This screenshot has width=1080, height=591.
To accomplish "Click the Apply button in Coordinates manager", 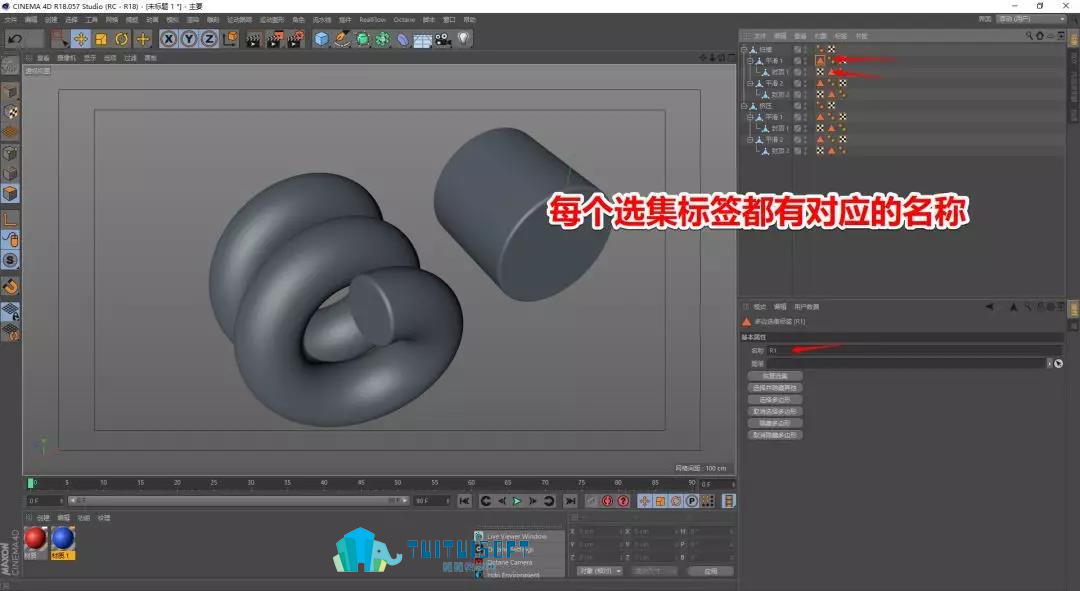I will 710,571.
